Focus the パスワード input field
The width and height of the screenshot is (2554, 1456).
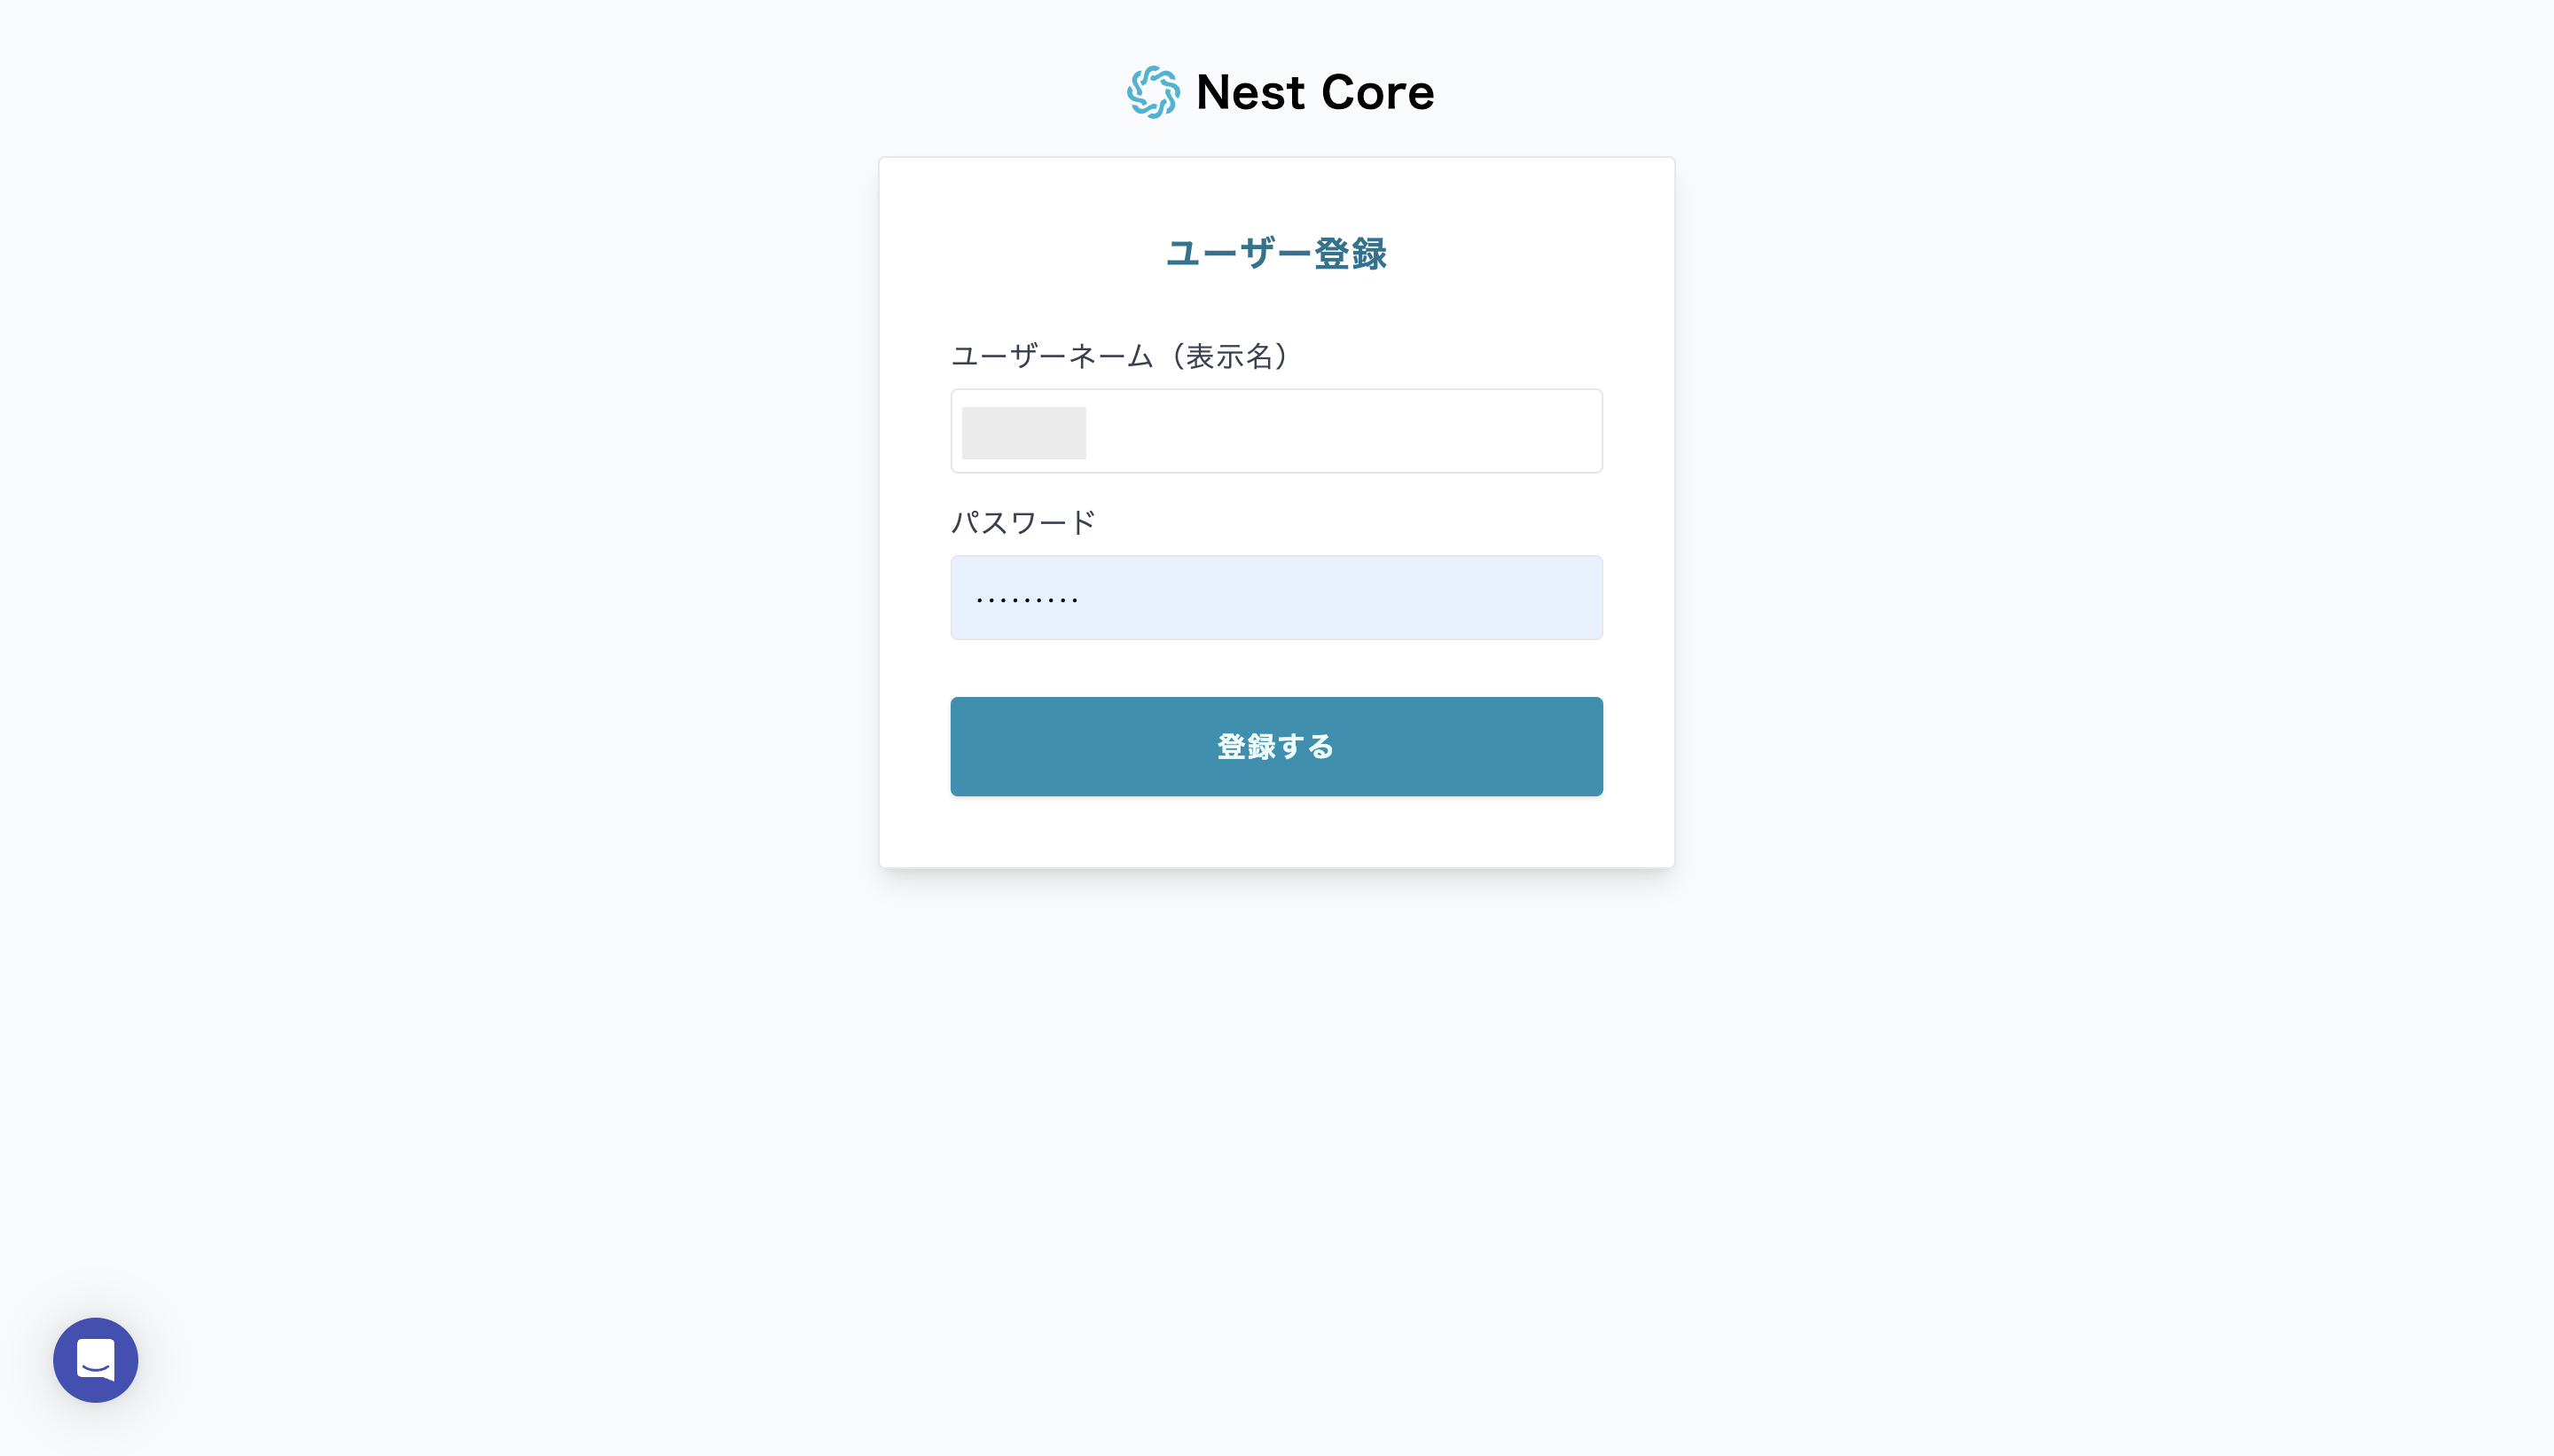tap(1276, 598)
